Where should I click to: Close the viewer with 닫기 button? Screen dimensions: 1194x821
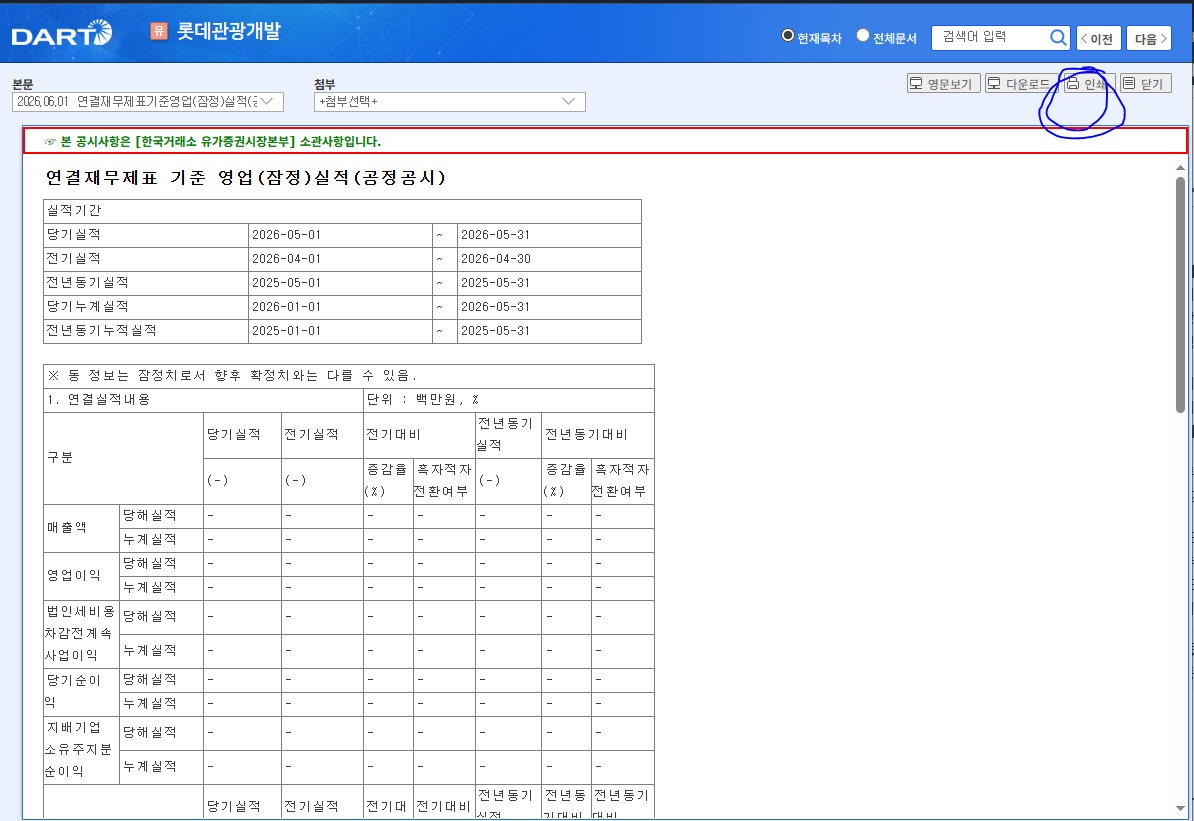1145,84
